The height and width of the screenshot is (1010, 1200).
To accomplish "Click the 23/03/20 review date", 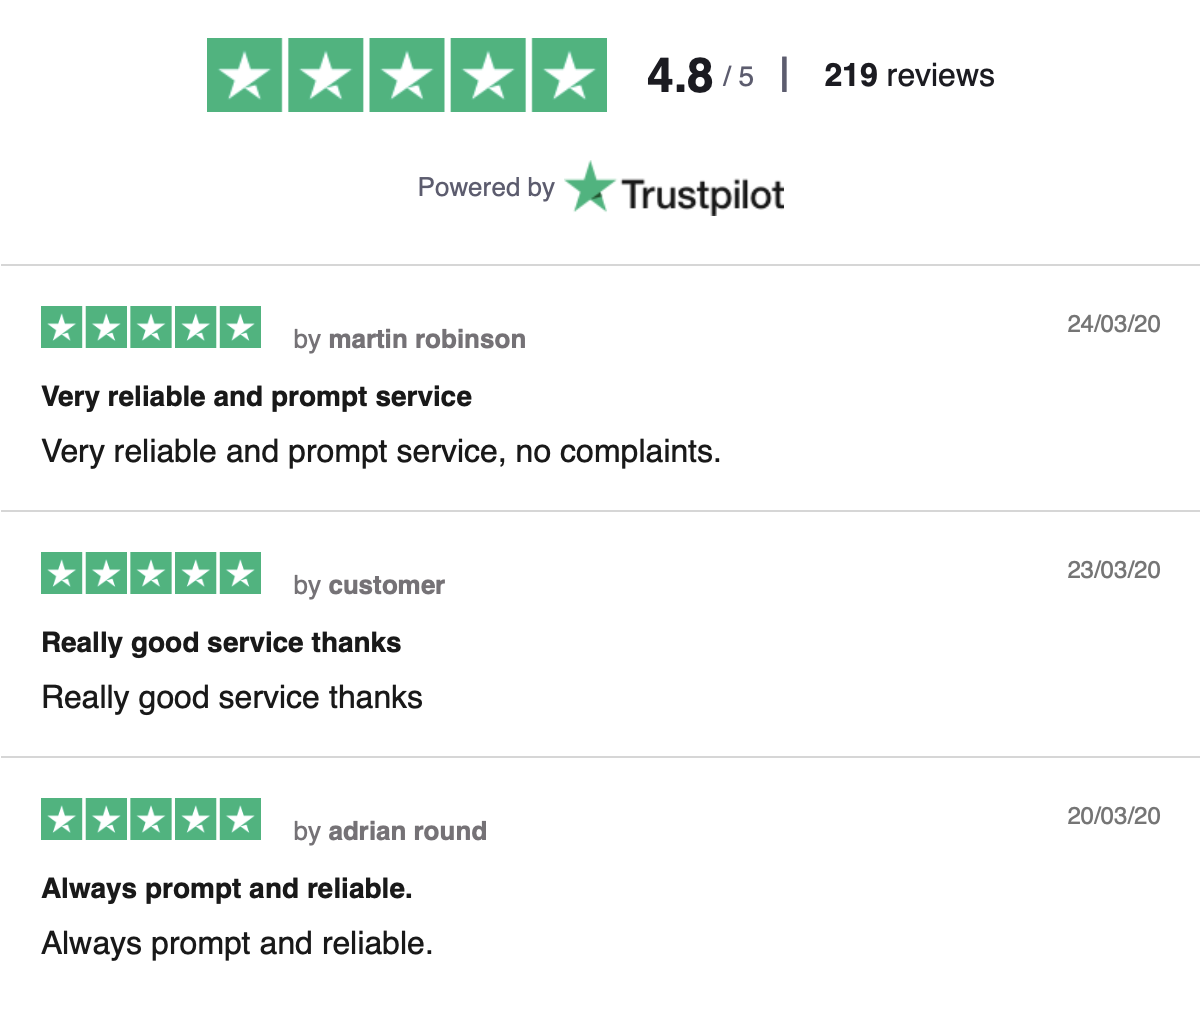I will [x=1114, y=570].
